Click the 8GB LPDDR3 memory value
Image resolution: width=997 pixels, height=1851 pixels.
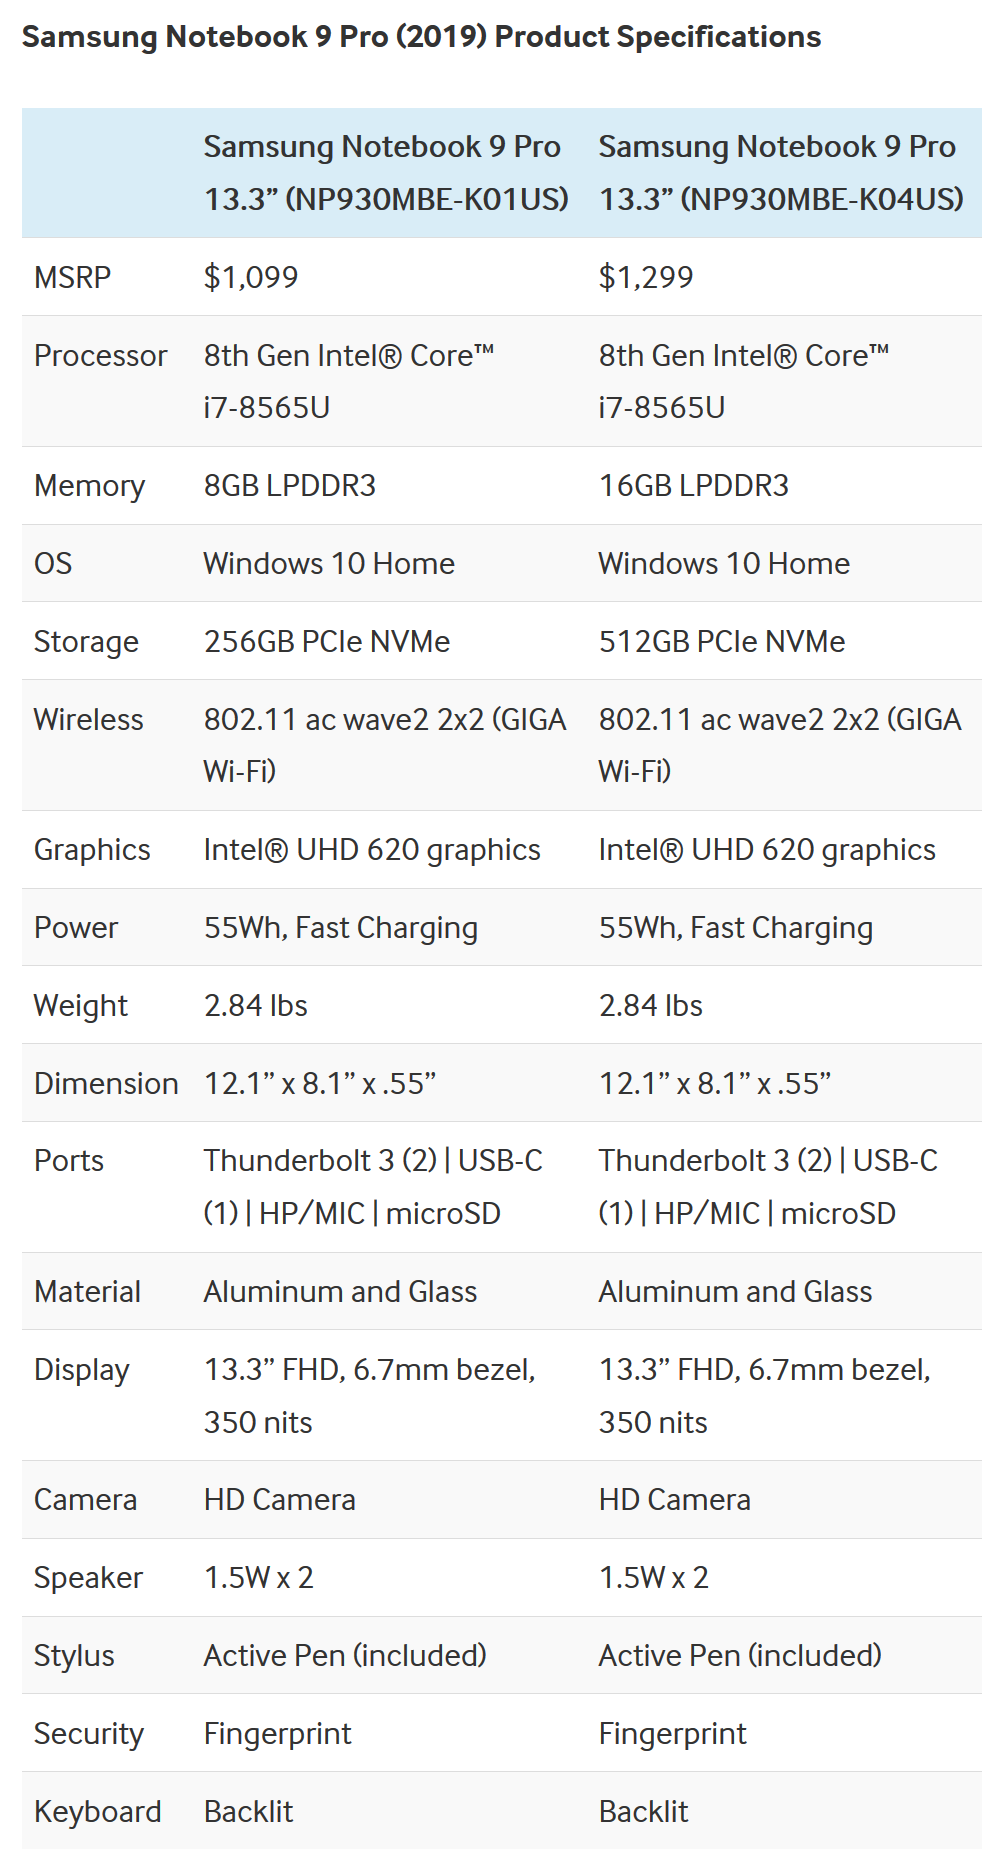pyautogui.click(x=290, y=485)
